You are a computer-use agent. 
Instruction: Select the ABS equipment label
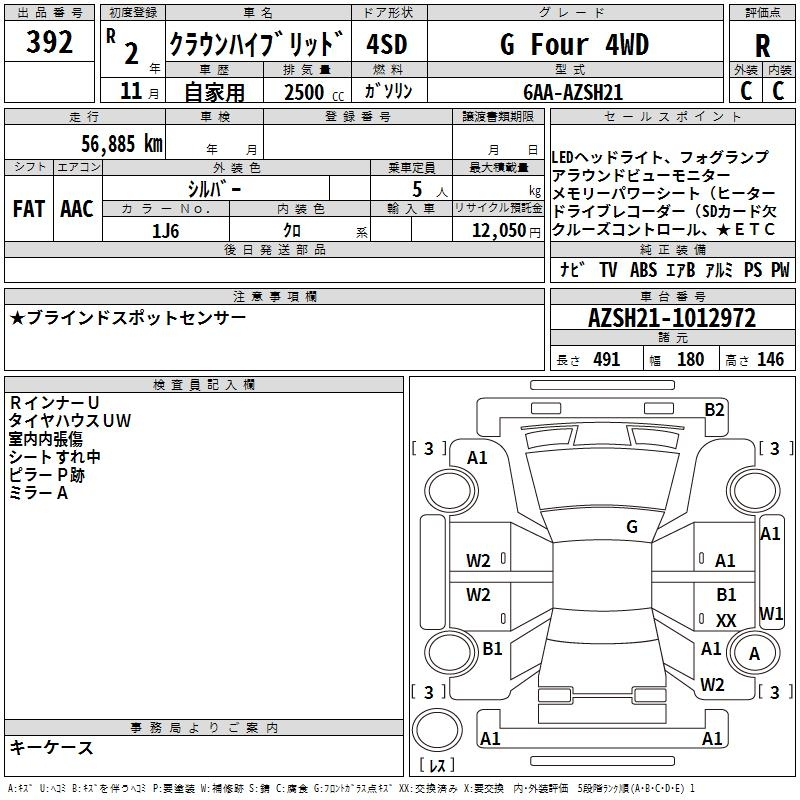(x=644, y=270)
